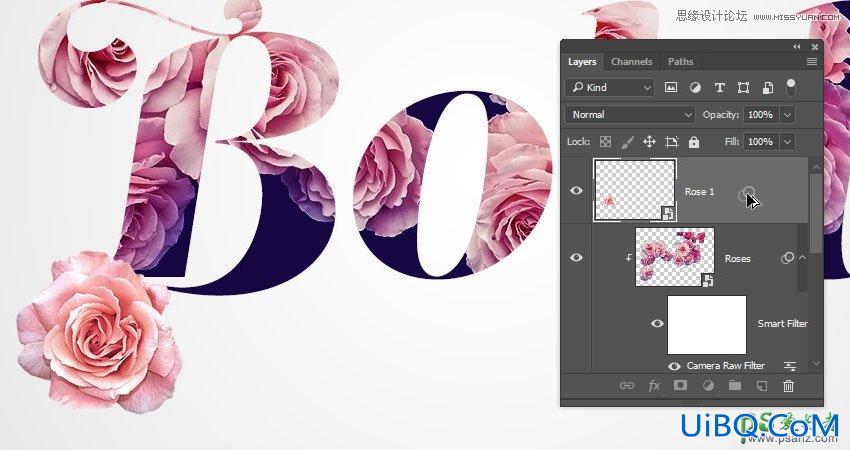Create a new group folder
850x450 pixels.
(735, 385)
